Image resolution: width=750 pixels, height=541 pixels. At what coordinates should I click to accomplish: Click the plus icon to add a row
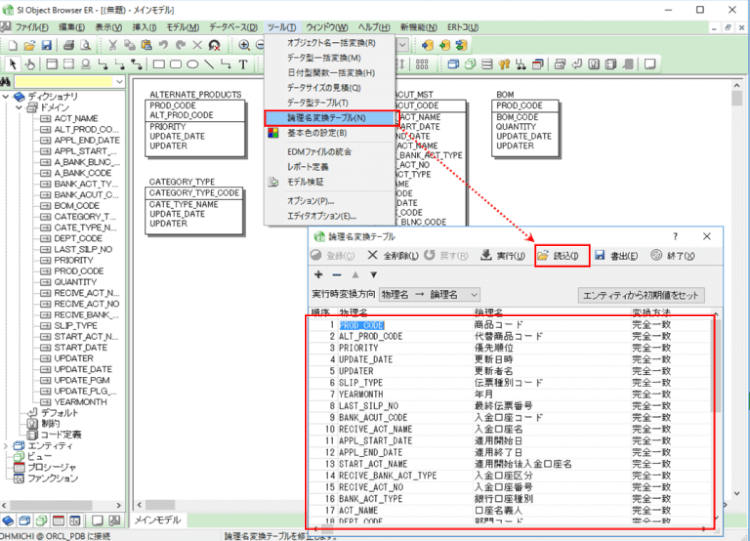(x=319, y=274)
